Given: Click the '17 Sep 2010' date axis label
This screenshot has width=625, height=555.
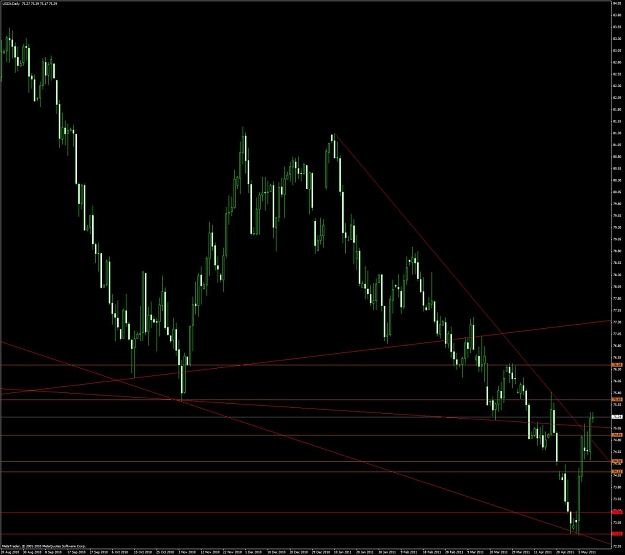Looking at the screenshot, I should [76, 552].
